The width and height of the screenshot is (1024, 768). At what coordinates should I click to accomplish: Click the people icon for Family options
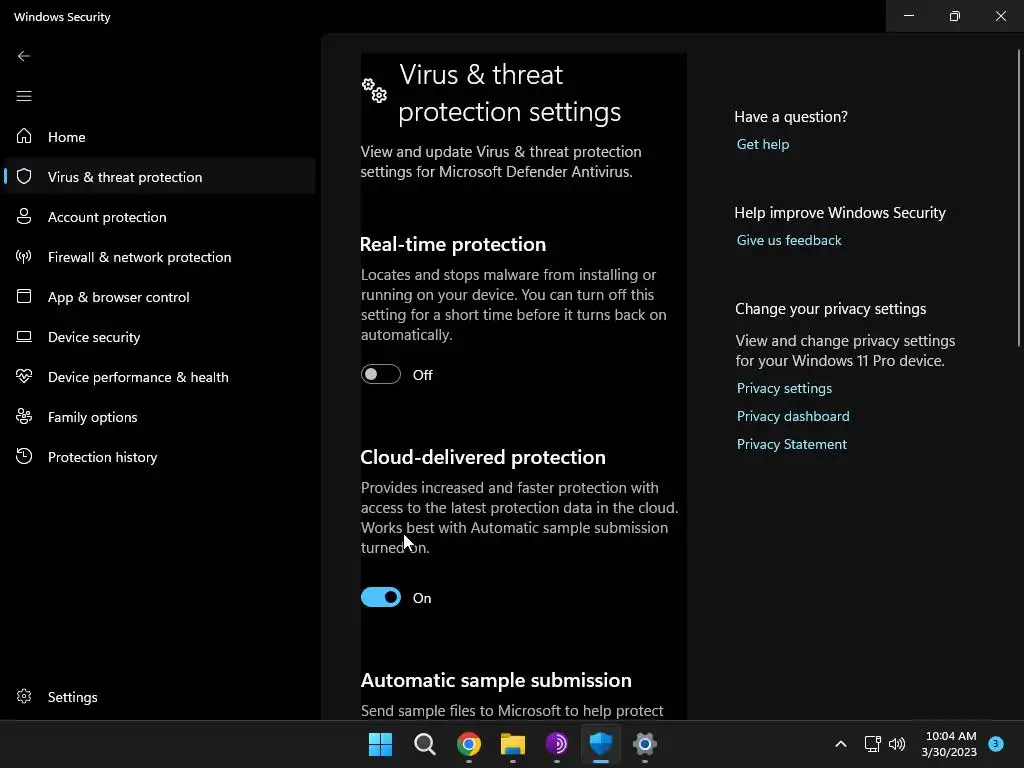24,416
